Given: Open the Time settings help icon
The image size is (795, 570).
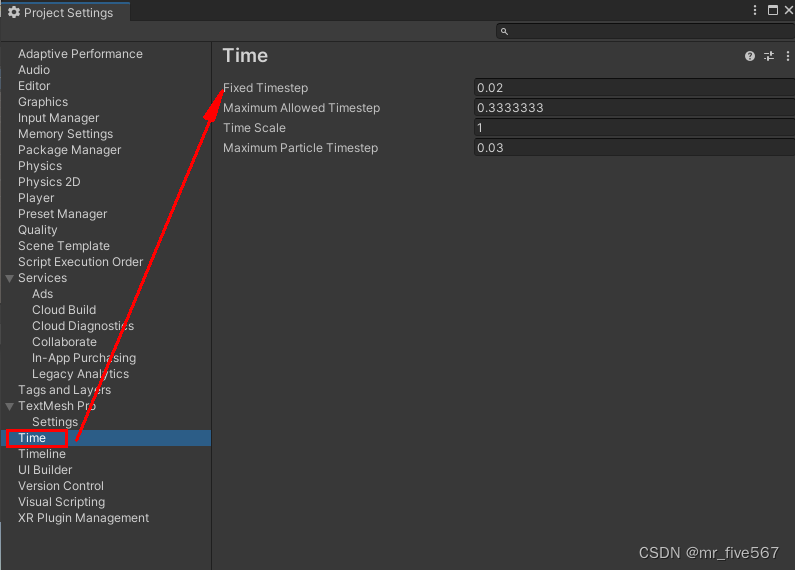Looking at the screenshot, I should [749, 56].
